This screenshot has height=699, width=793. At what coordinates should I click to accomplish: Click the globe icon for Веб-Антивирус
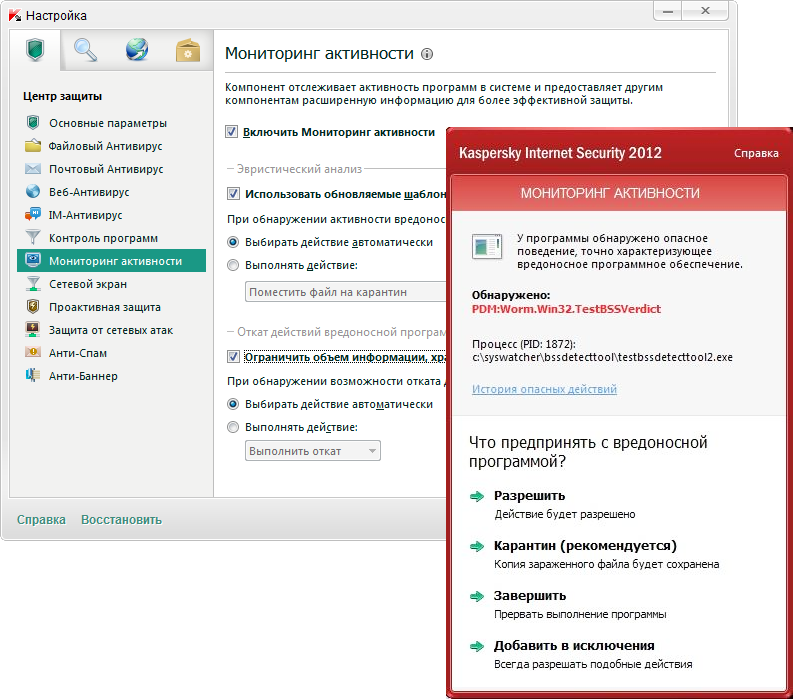tap(33, 192)
